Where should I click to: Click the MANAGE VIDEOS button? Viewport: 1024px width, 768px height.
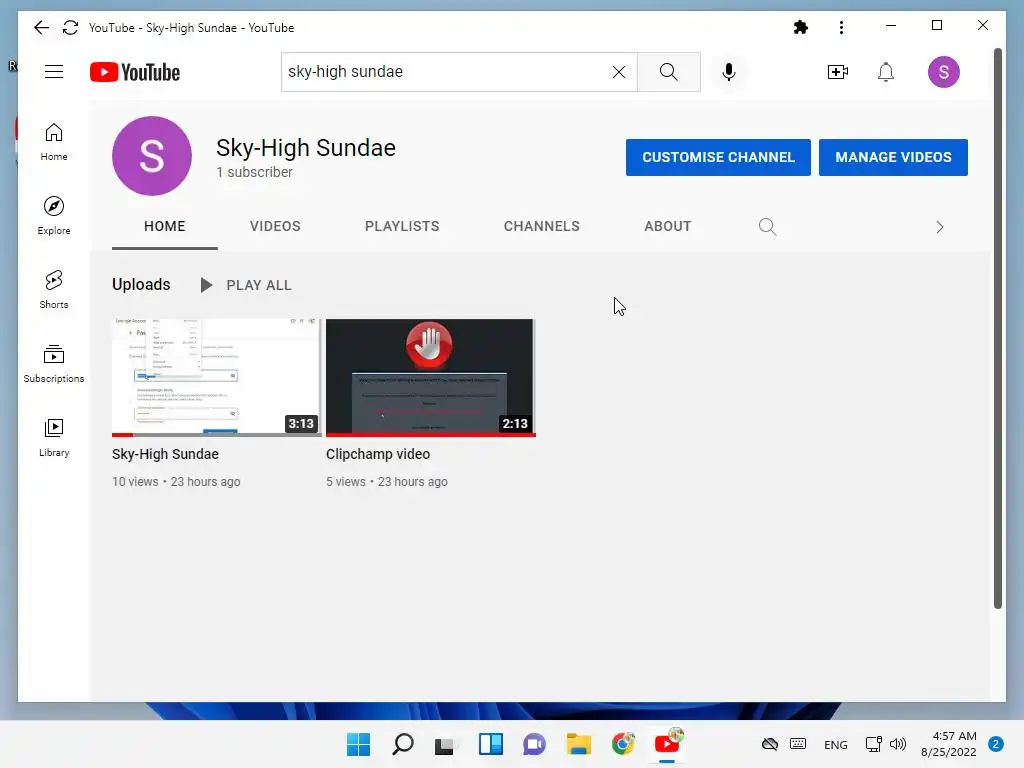[x=893, y=157]
